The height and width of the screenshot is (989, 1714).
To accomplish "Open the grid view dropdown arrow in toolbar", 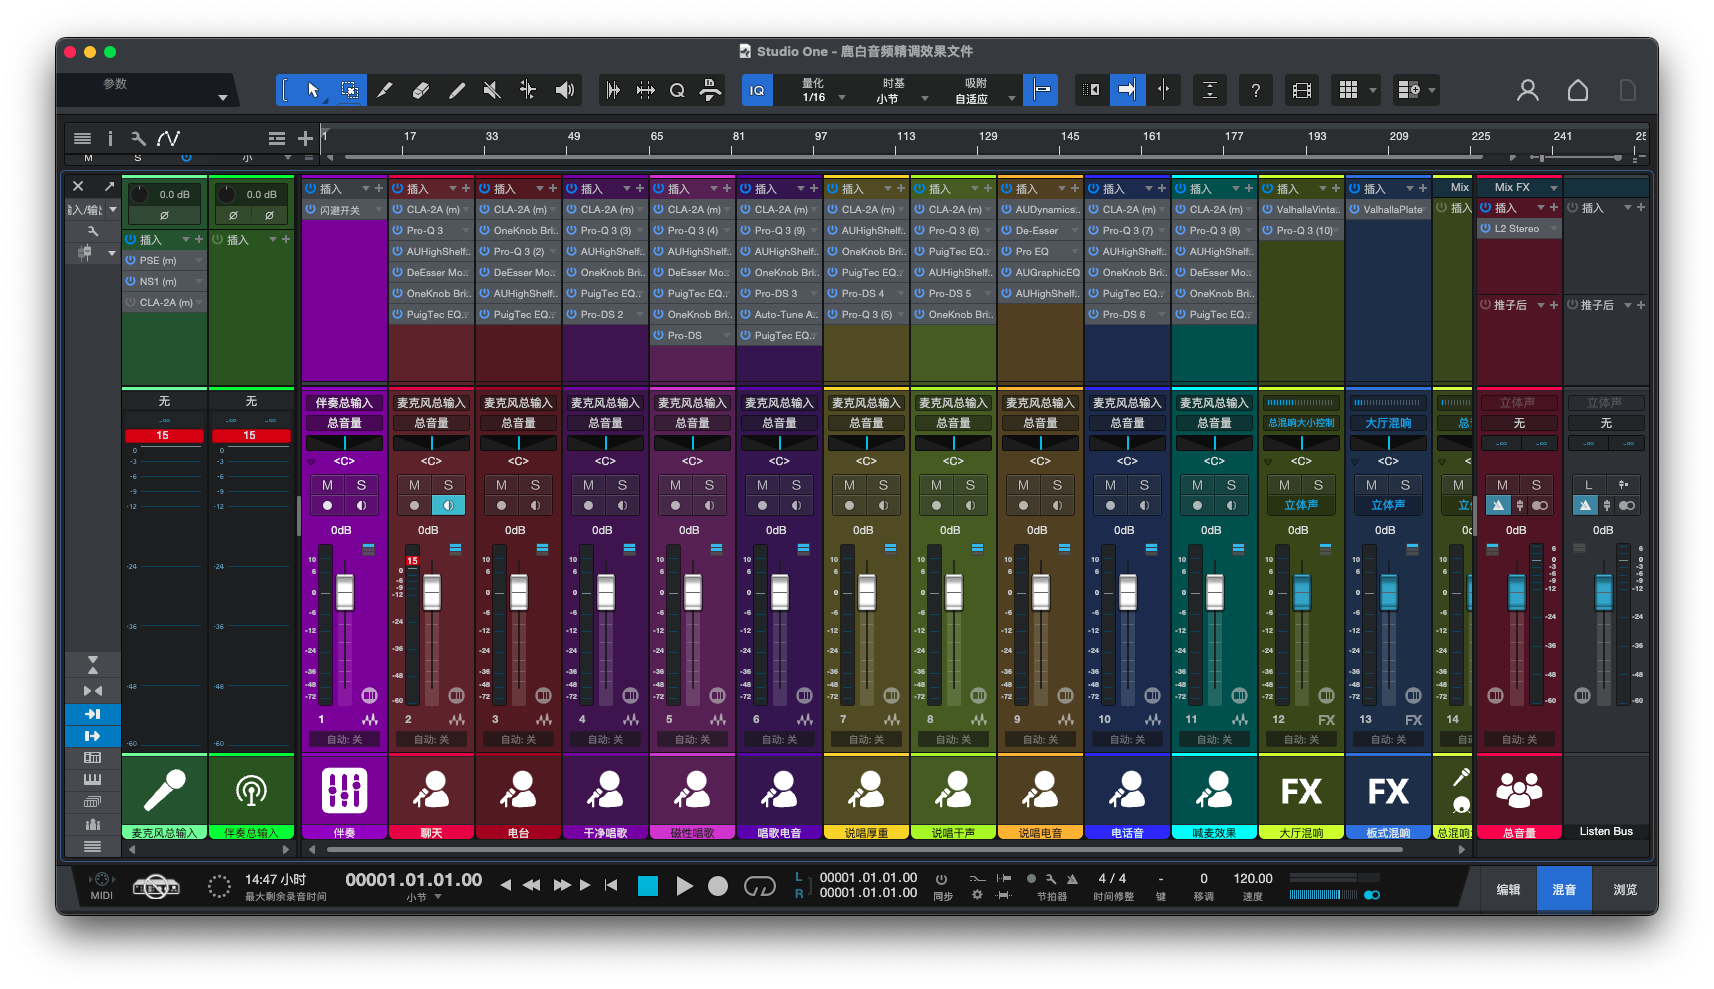I will pyautogui.click(x=1372, y=90).
